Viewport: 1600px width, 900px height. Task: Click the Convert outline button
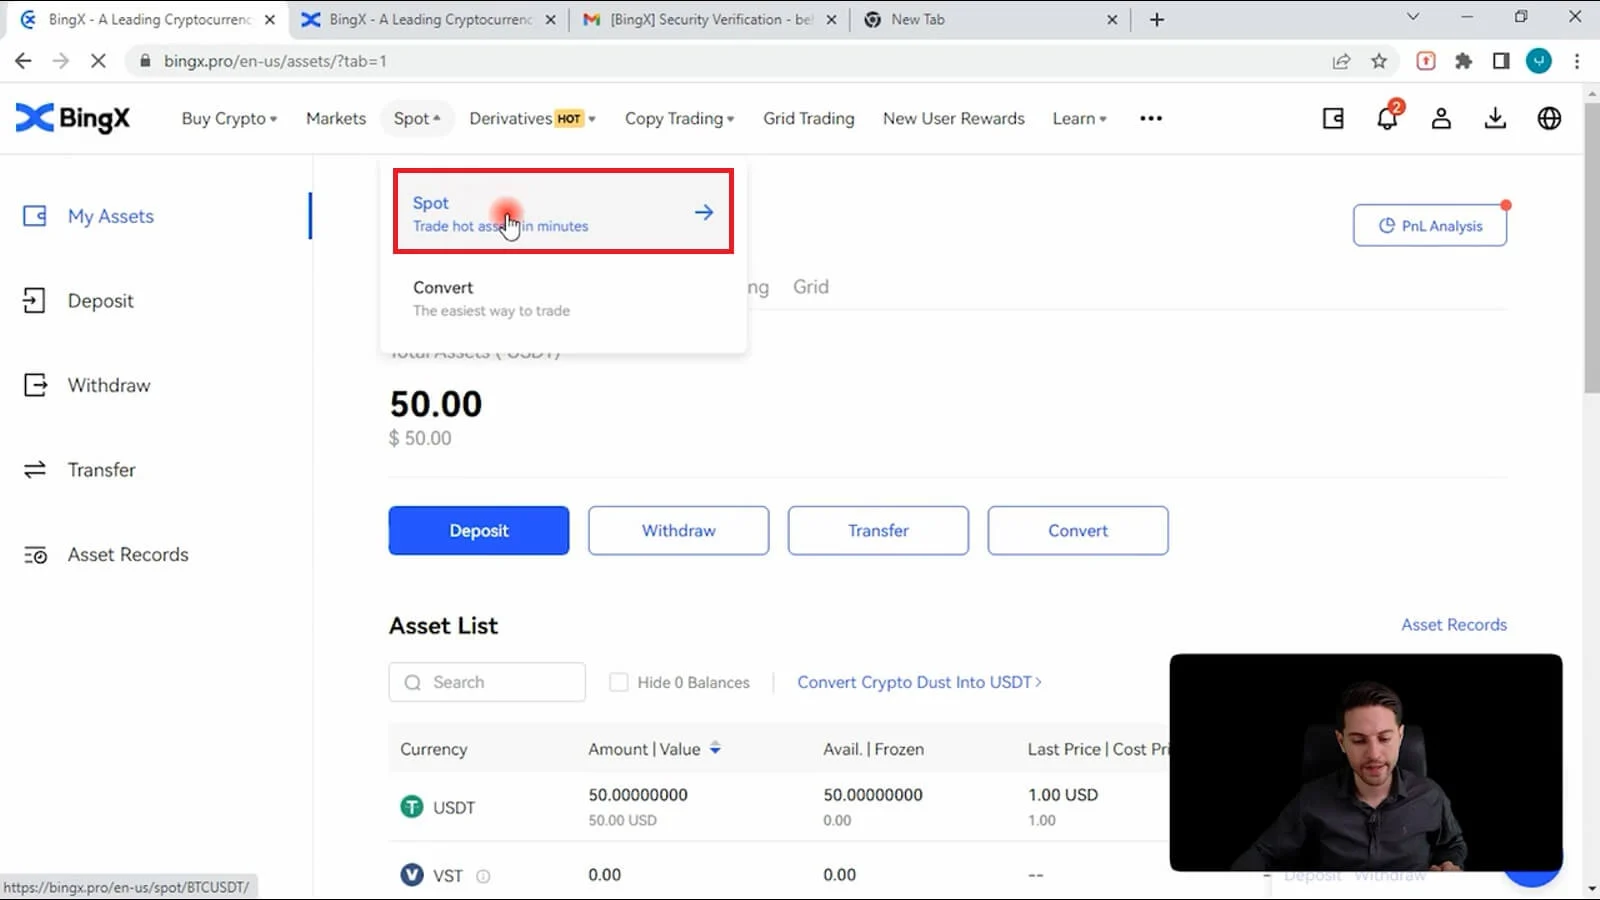[x=1078, y=530]
